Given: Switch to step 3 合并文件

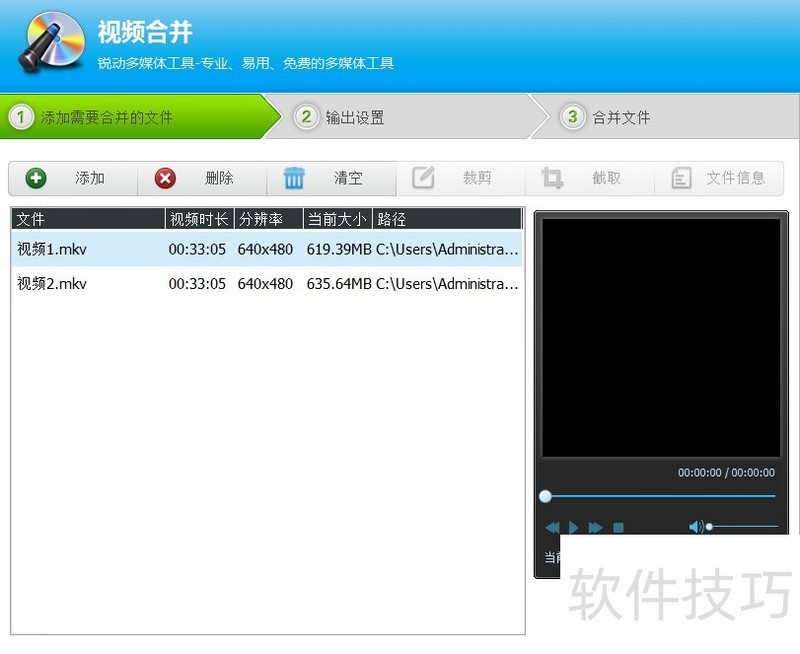Looking at the screenshot, I should coord(612,117).
